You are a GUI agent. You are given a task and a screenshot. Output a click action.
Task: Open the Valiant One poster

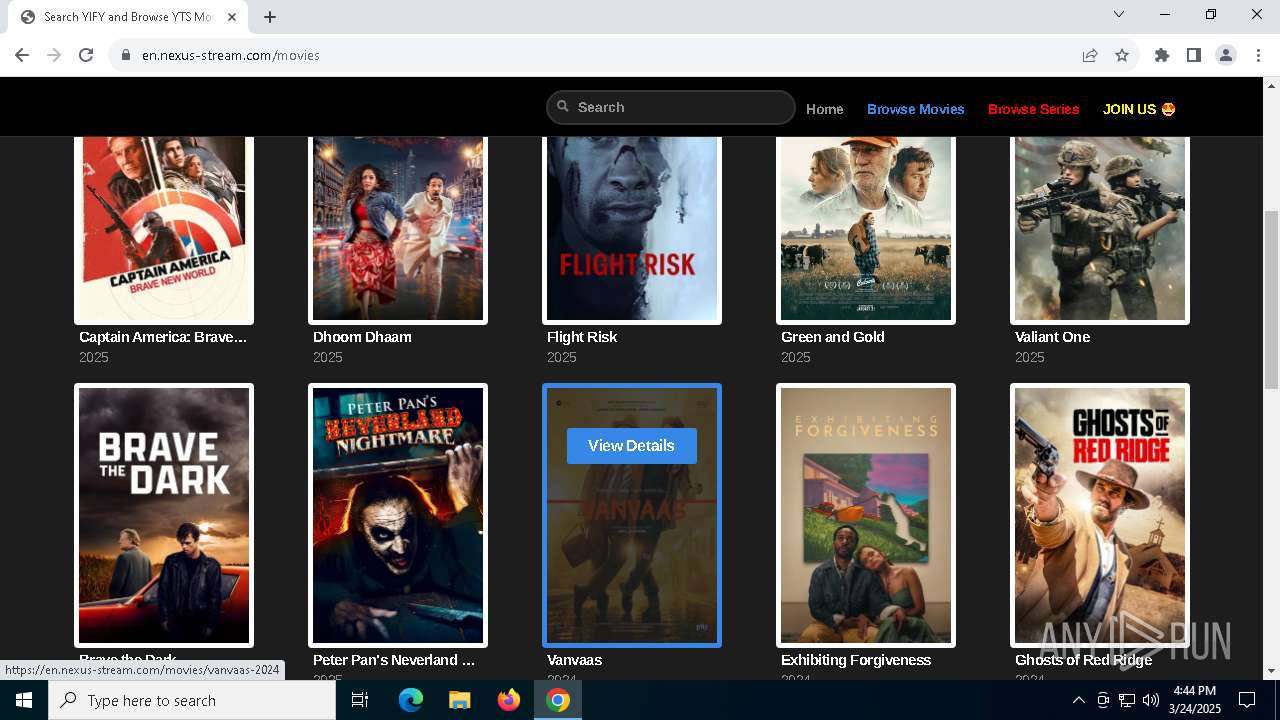tap(1100, 229)
